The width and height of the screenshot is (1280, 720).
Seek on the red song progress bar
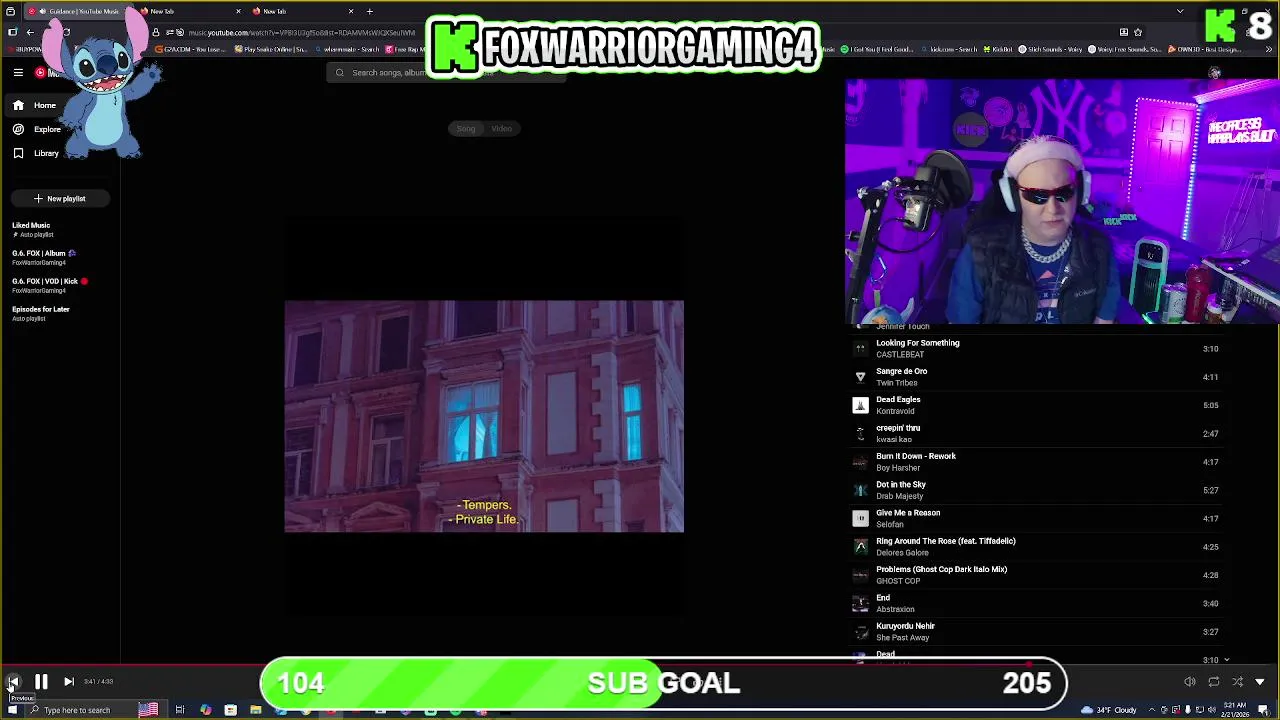pos(640,664)
